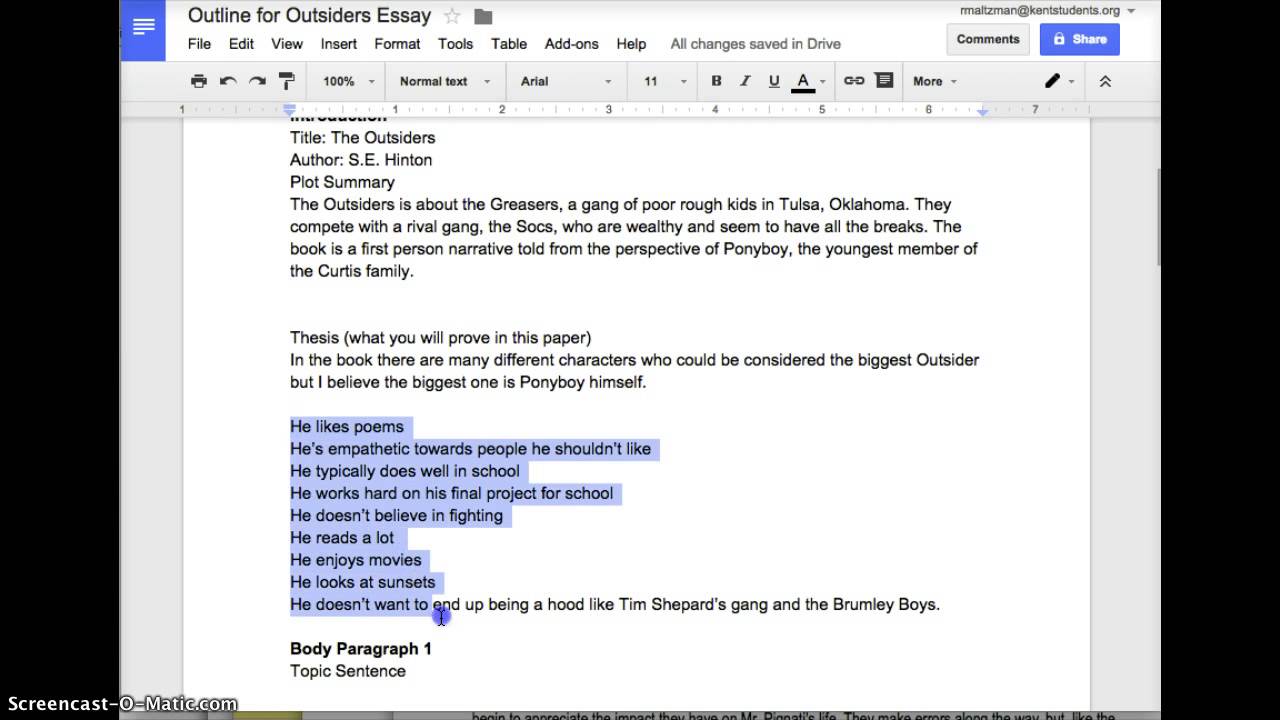
Task: Click the left indent marker on ruler
Action: 290,109
